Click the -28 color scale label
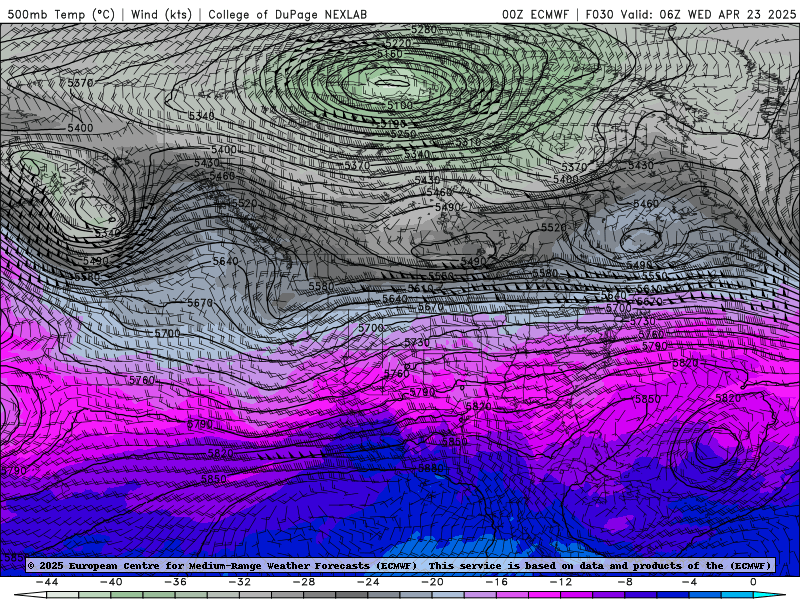 click(304, 582)
